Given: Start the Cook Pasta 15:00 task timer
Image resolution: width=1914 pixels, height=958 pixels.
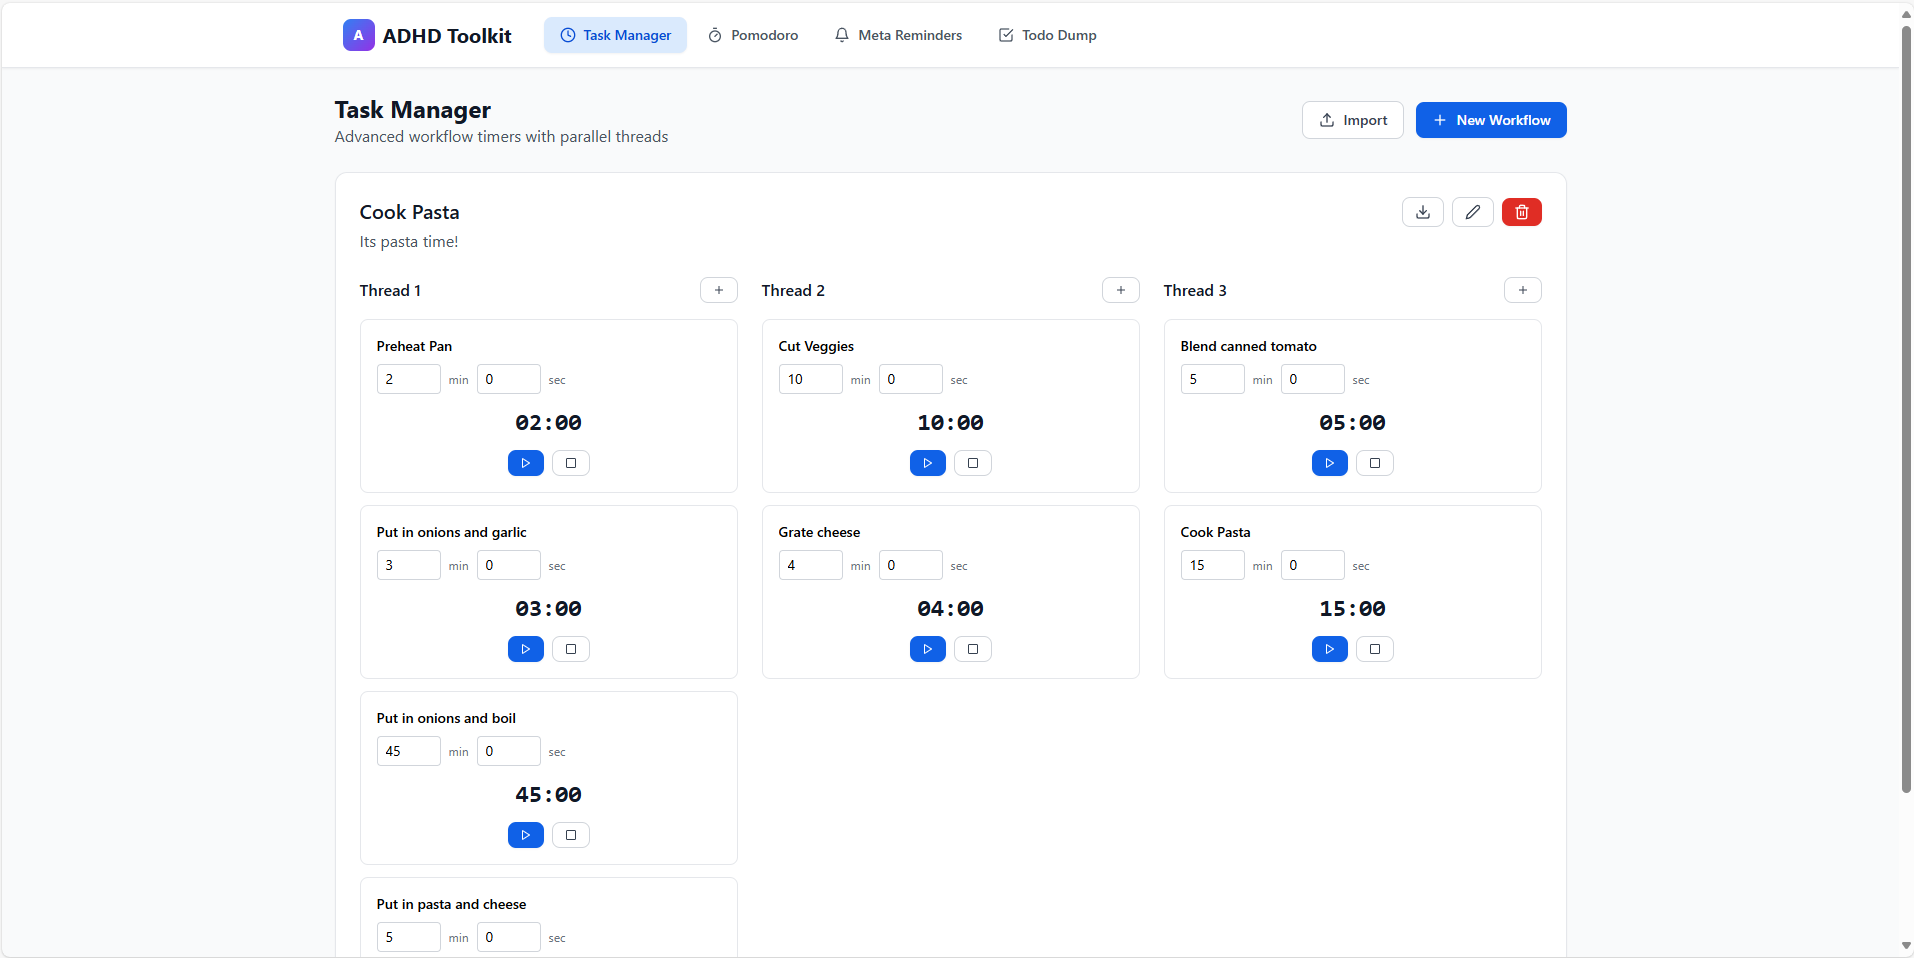Looking at the screenshot, I should pos(1330,649).
